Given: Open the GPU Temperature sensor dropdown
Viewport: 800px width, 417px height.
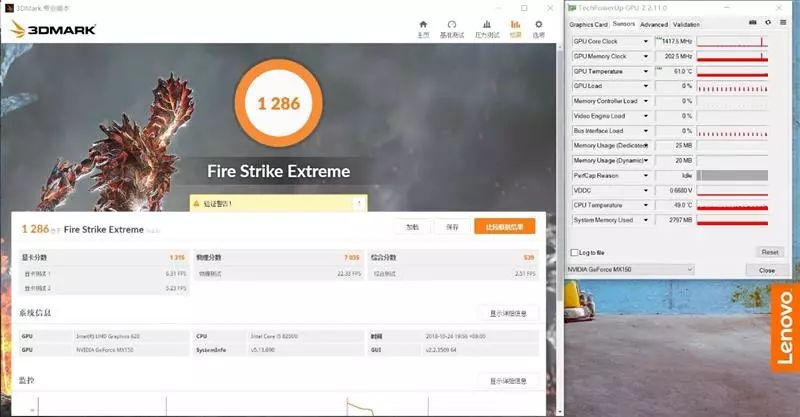Looking at the screenshot, I should pyautogui.click(x=645, y=71).
